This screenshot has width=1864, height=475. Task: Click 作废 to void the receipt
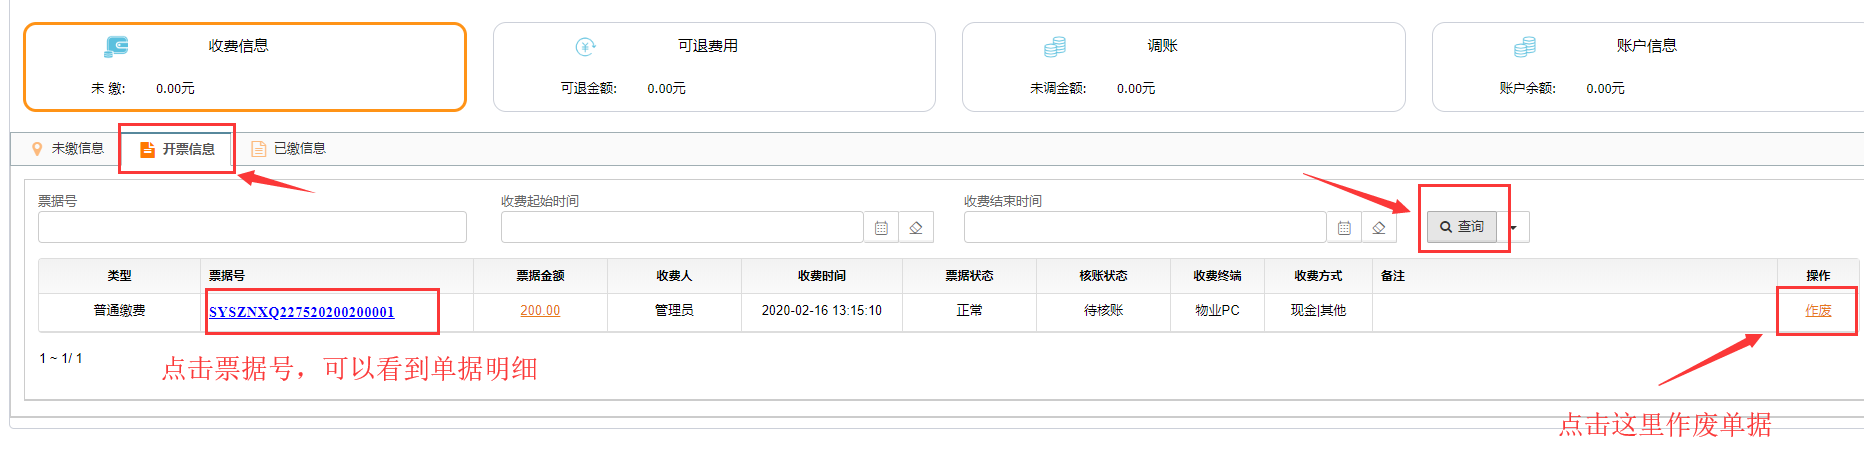pos(1818,311)
